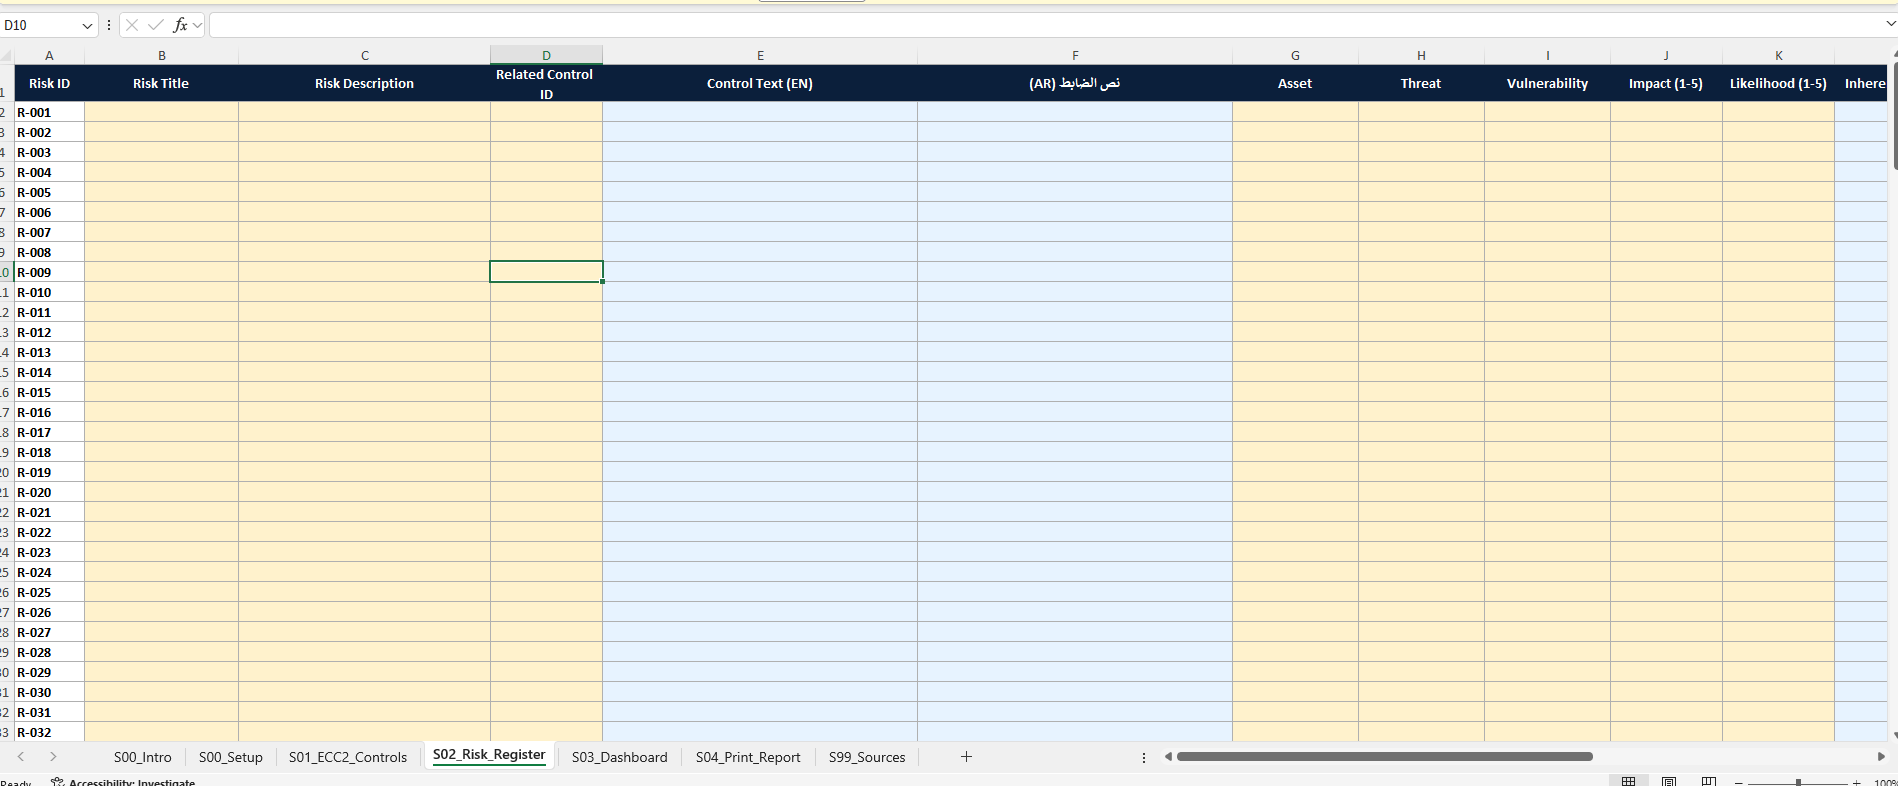
Task: Click the formula bar three-dot options handle
Action: click(109, 25)
